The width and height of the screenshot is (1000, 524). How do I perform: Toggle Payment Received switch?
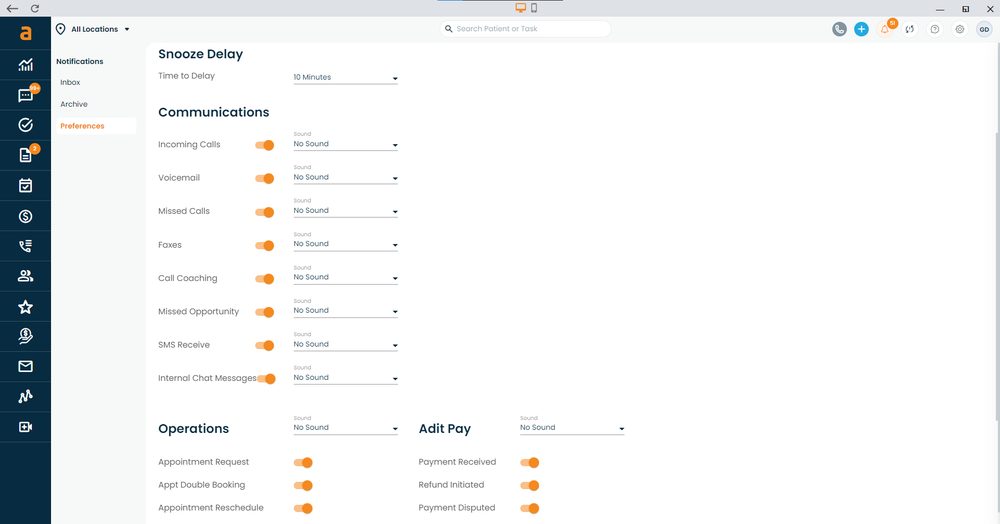(530, 462)
